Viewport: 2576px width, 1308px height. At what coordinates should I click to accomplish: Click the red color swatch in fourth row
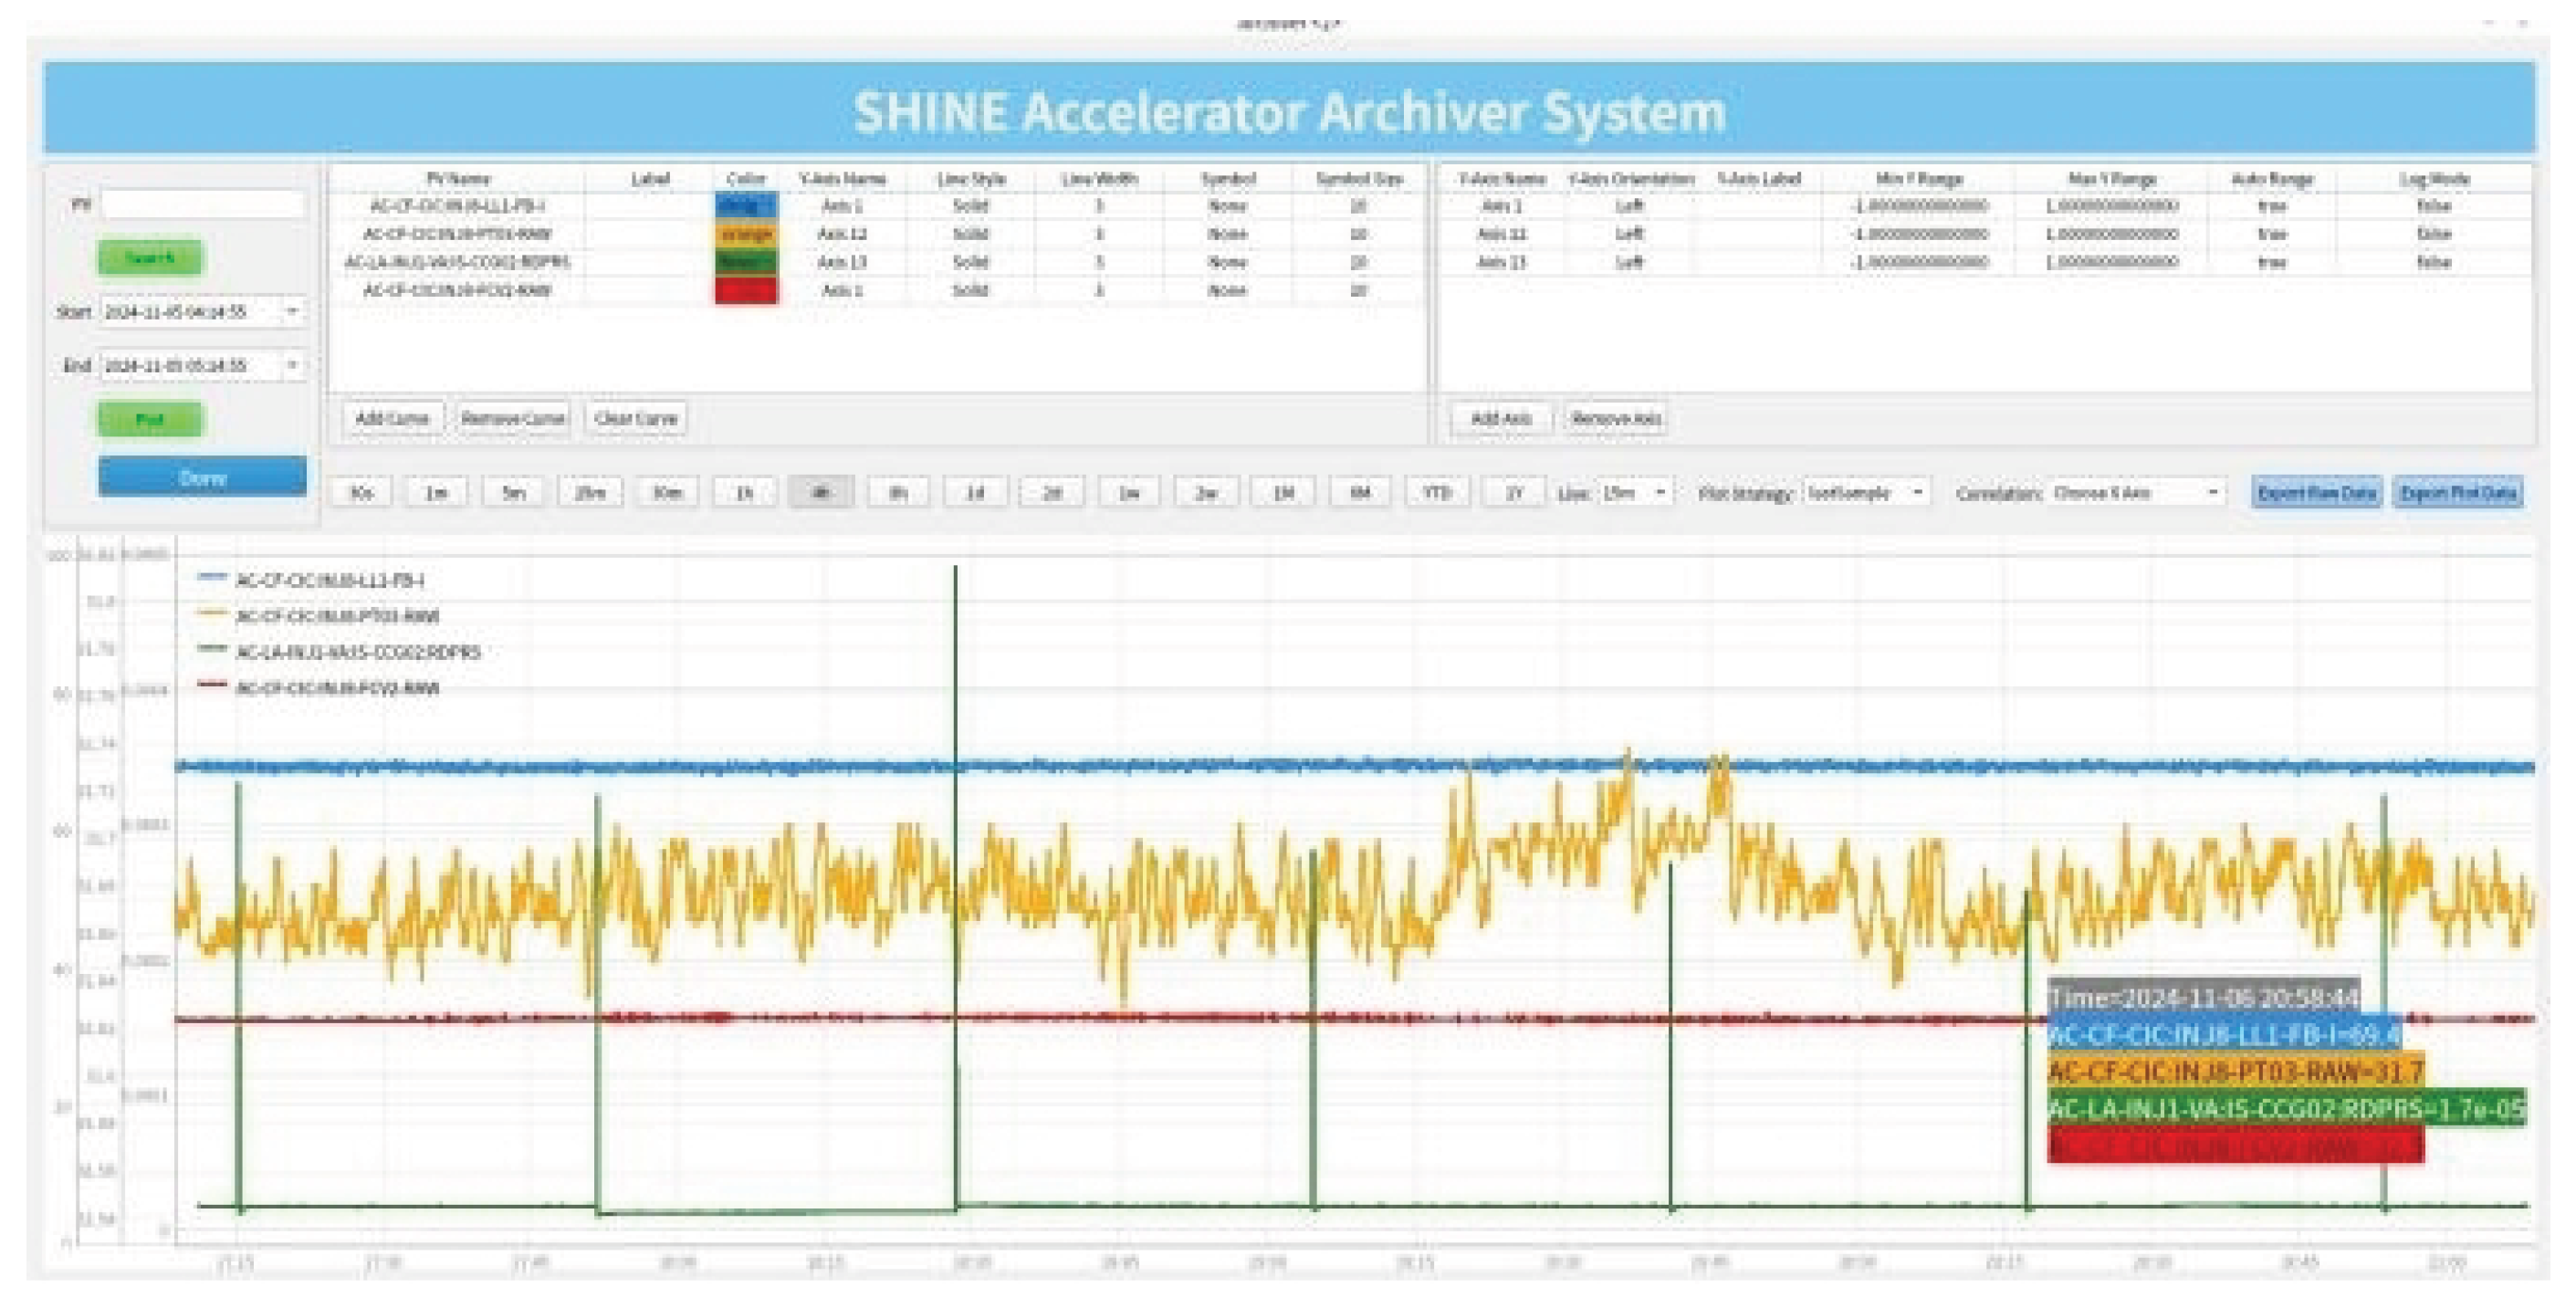[x=746, y=291]
